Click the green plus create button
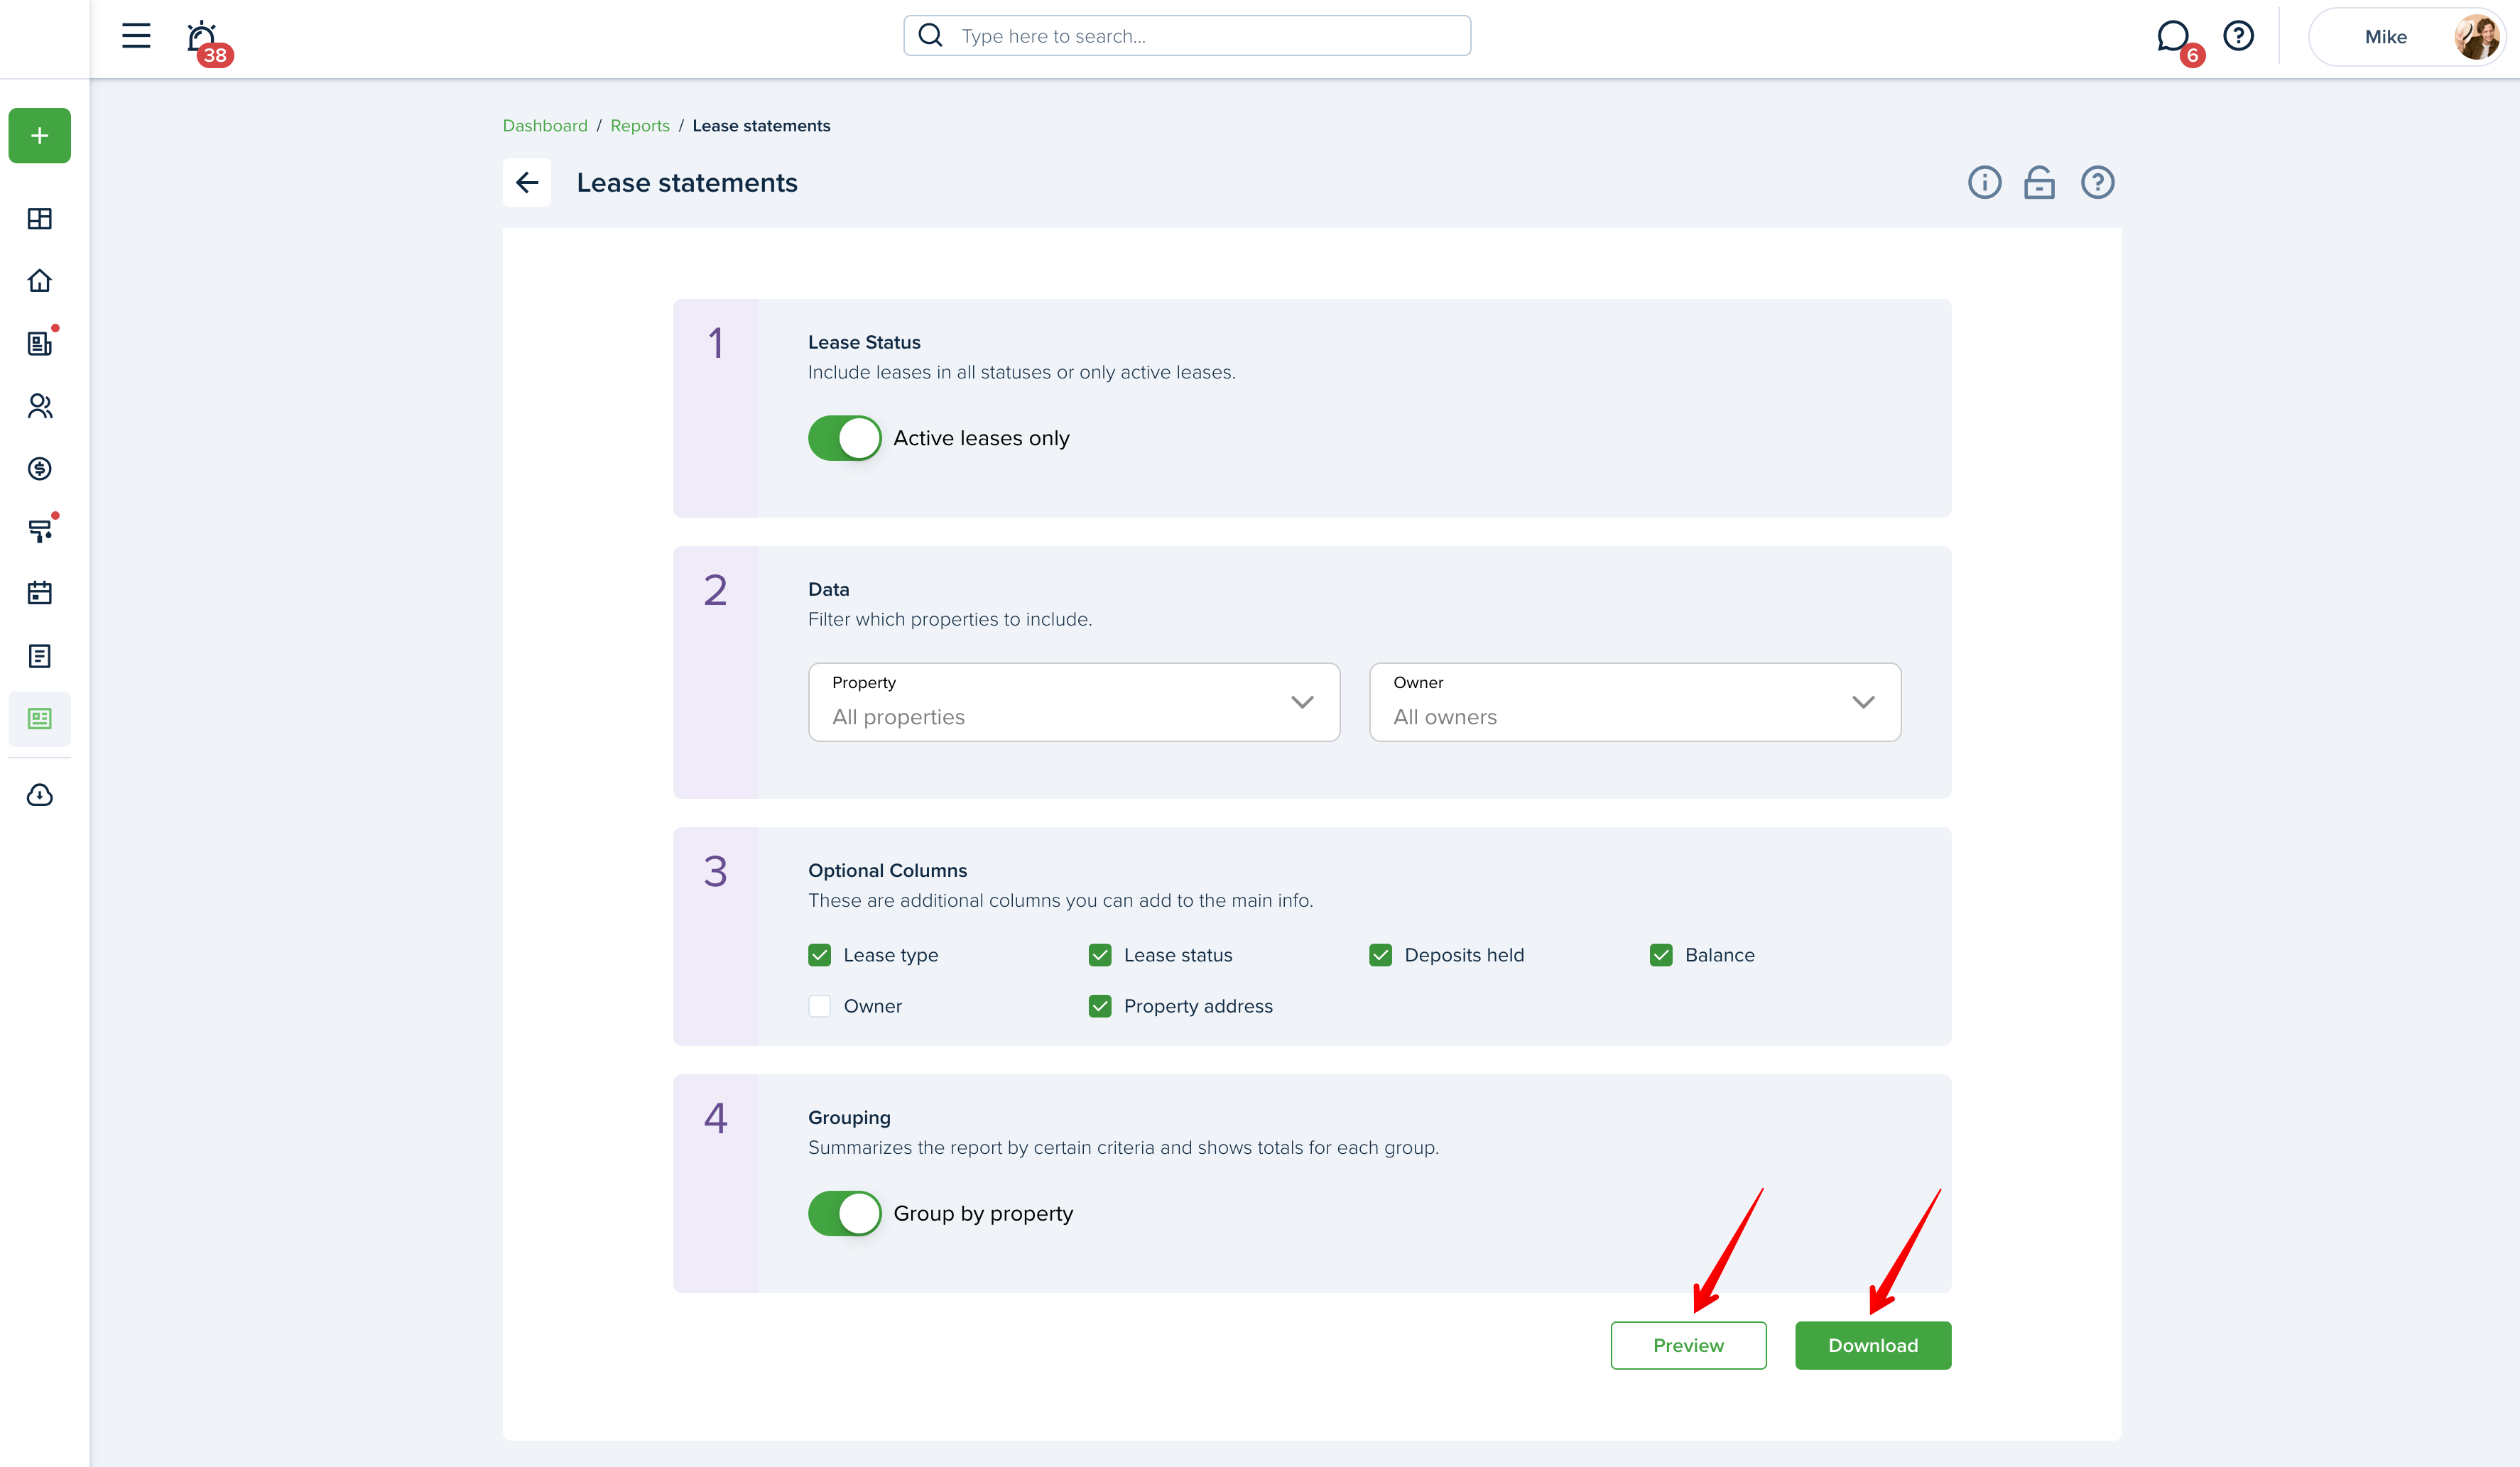 point(40,135)
